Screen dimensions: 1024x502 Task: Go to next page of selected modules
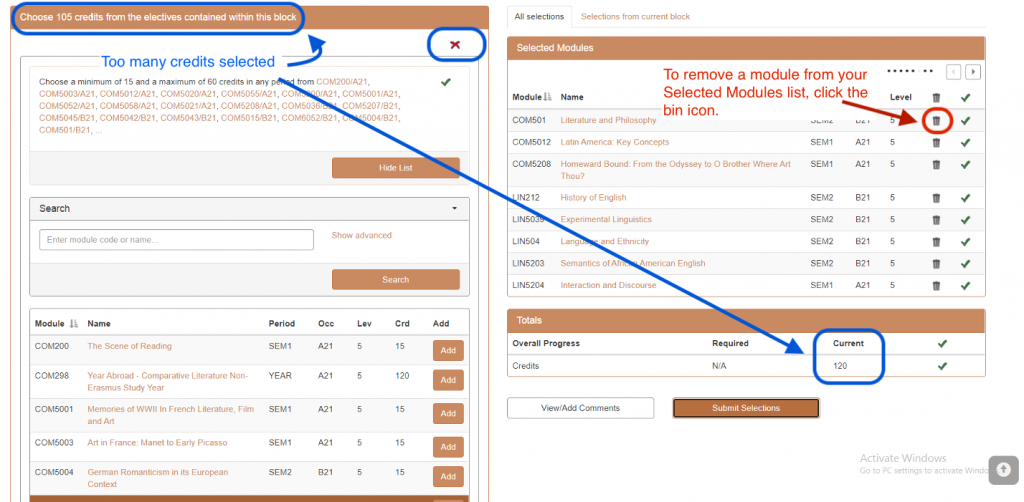(972, 72)
